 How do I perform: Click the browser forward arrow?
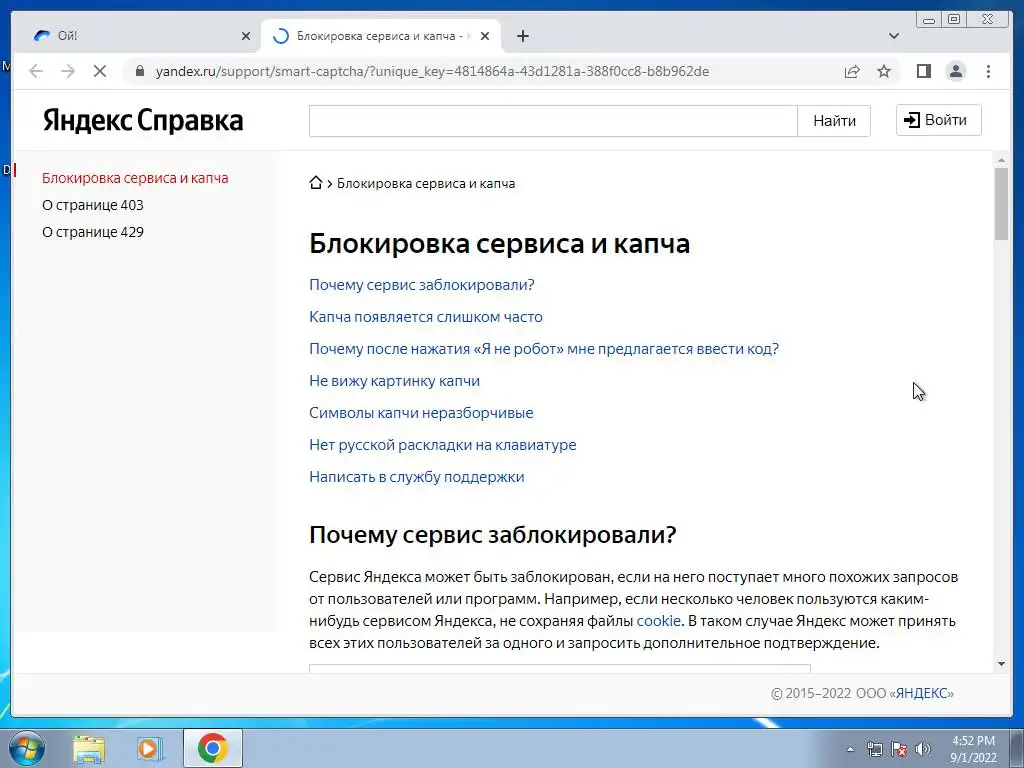click(68, 71)
